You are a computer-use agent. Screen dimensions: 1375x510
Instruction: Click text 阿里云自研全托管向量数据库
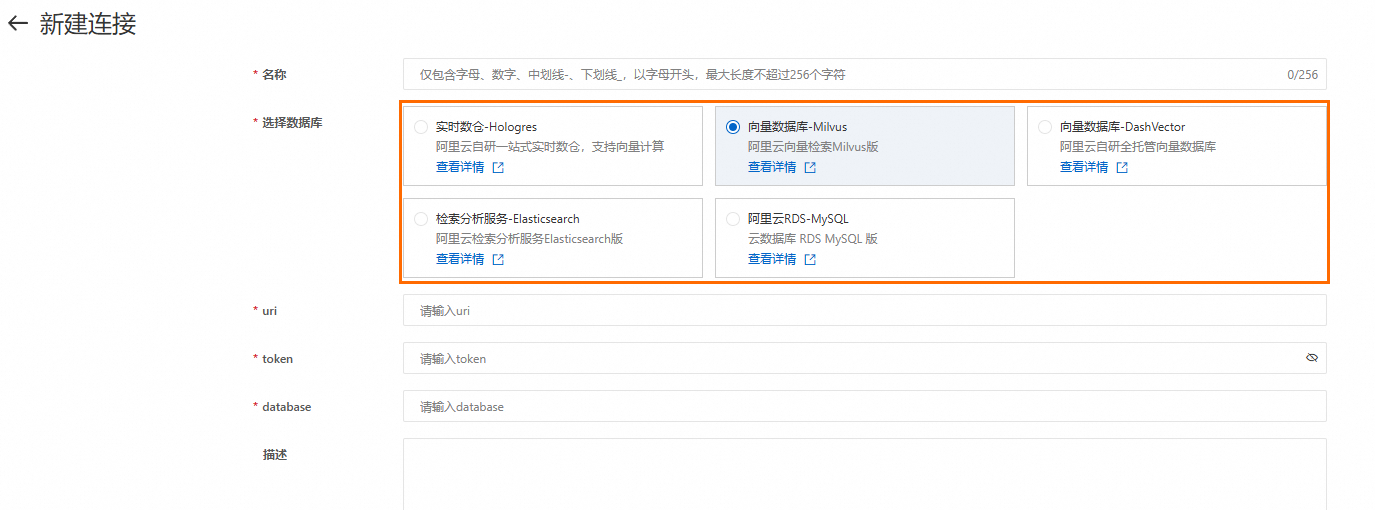tap(1138, 147)
